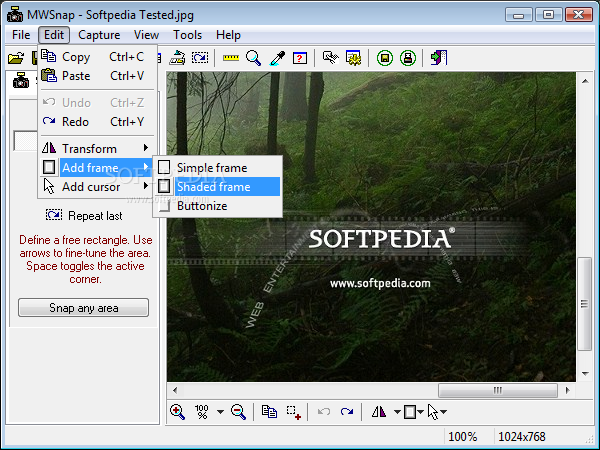Click the 100% zoom reset icon
The image size is (600, 450).
201,412
